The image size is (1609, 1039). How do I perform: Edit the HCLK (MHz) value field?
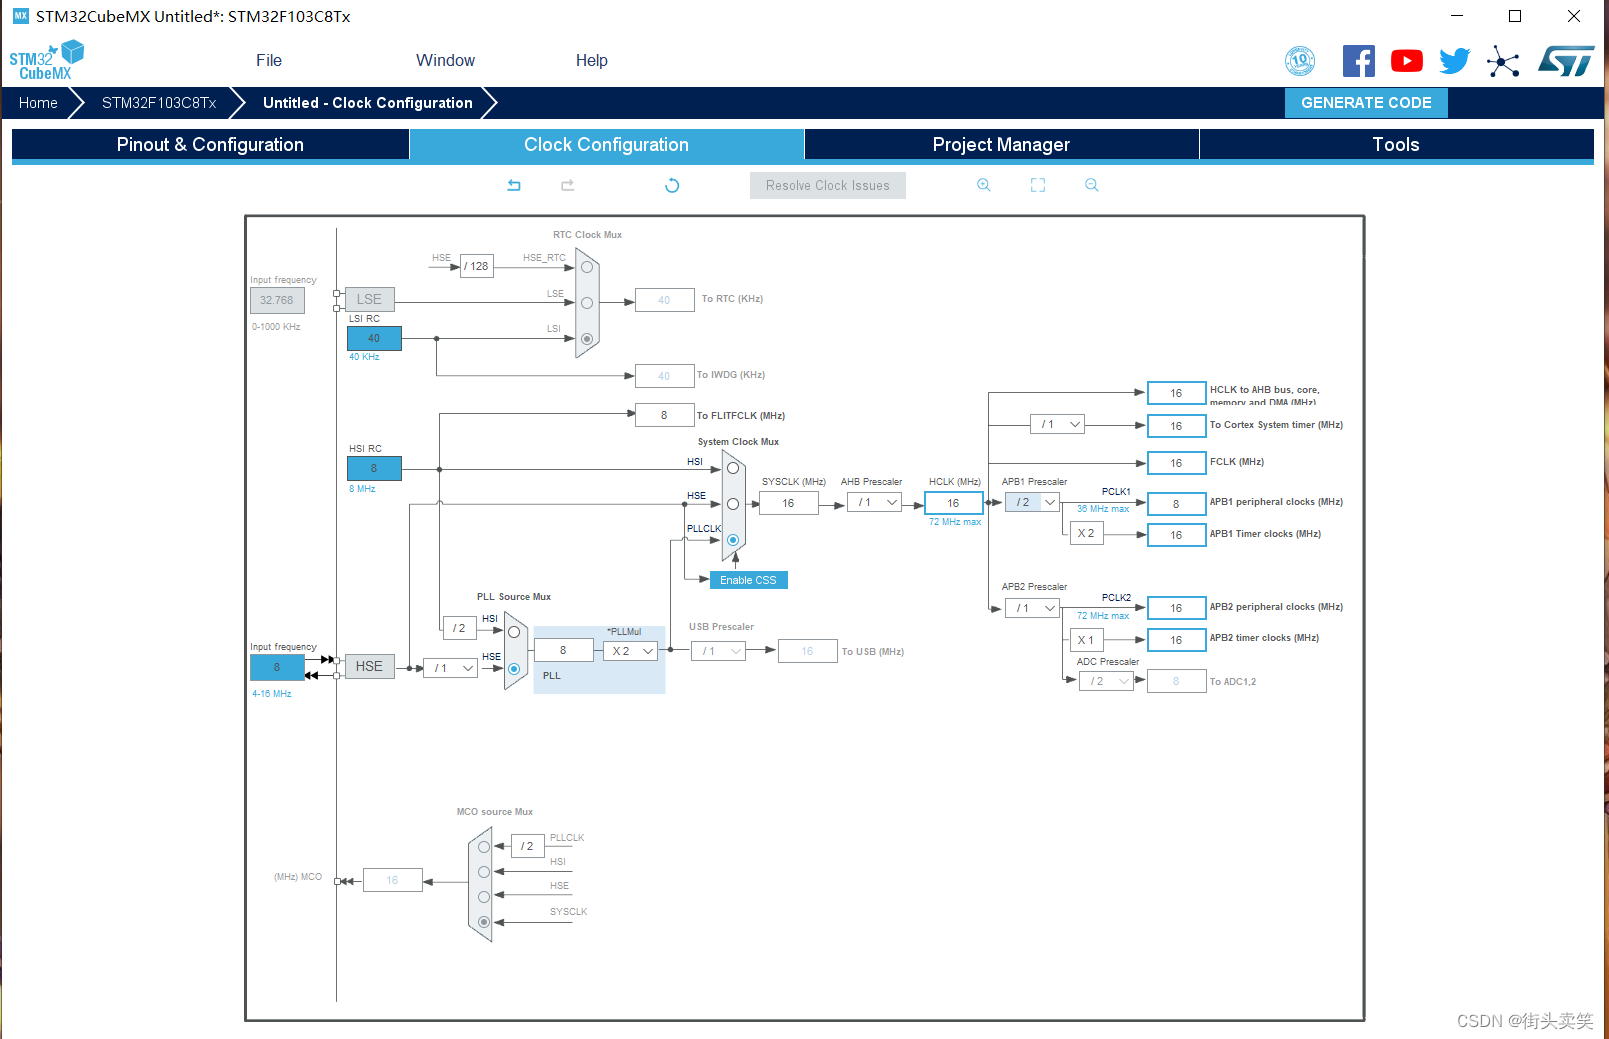[953, 503]
